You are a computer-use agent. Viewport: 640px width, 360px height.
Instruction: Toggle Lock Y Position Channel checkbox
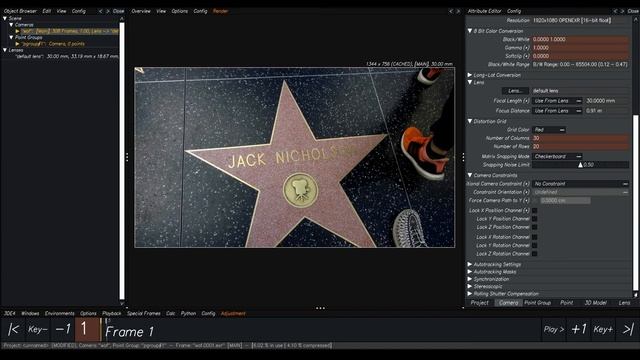[x=535, y=219]
